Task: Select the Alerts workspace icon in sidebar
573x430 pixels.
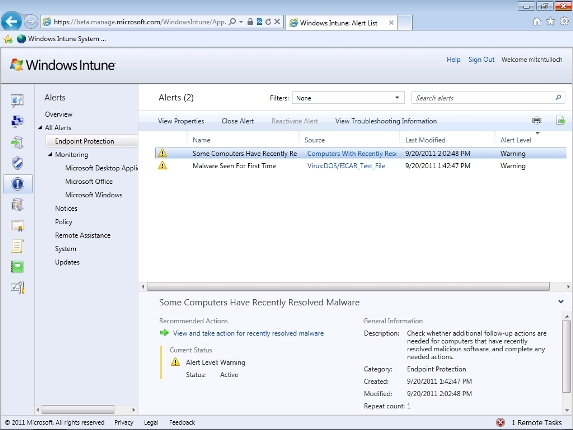Action: point(17,183)
